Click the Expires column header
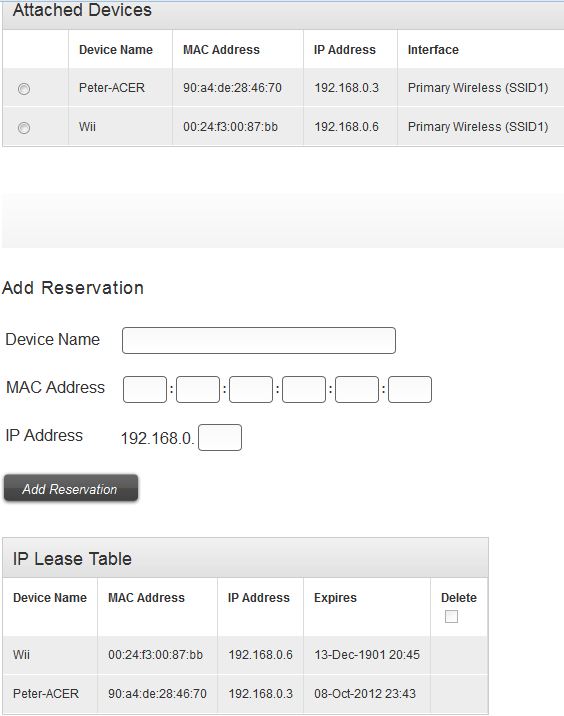Screen dimensions: 564x716 [335, 598]
